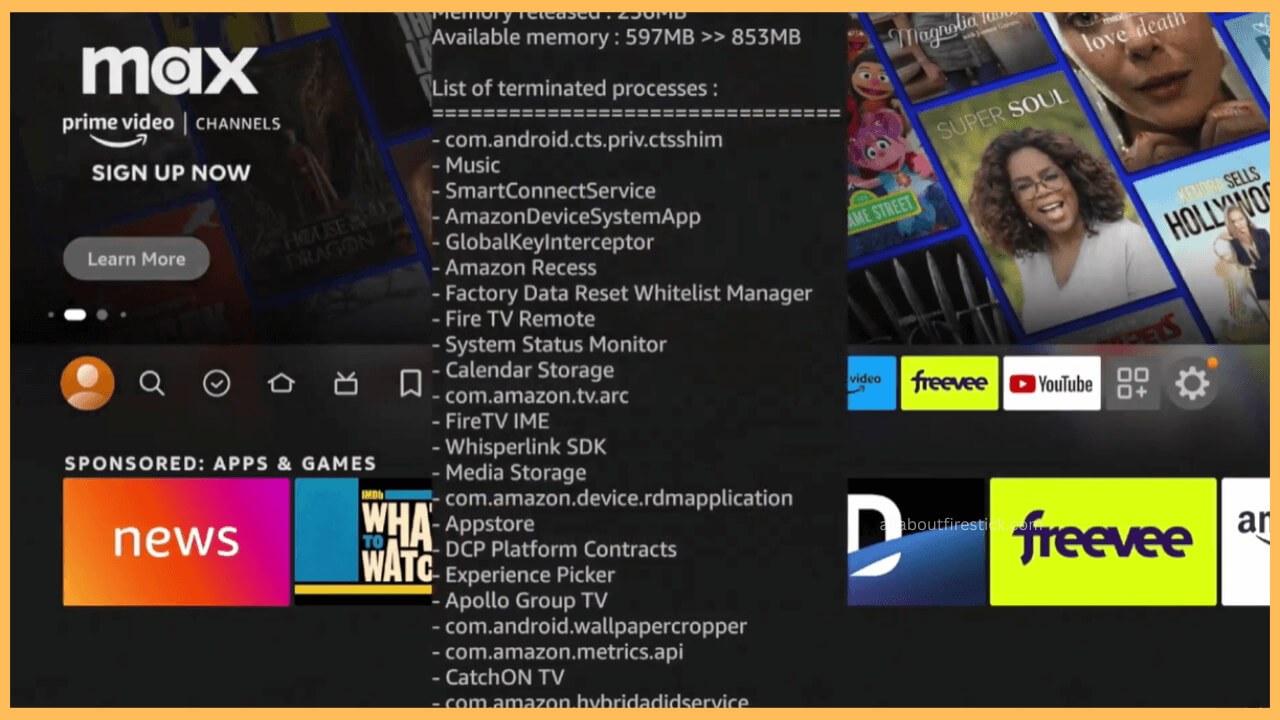Screen dimensions: 1280x720
Task: Open the bookmark watchlist icon
Action: pos(410,383)
